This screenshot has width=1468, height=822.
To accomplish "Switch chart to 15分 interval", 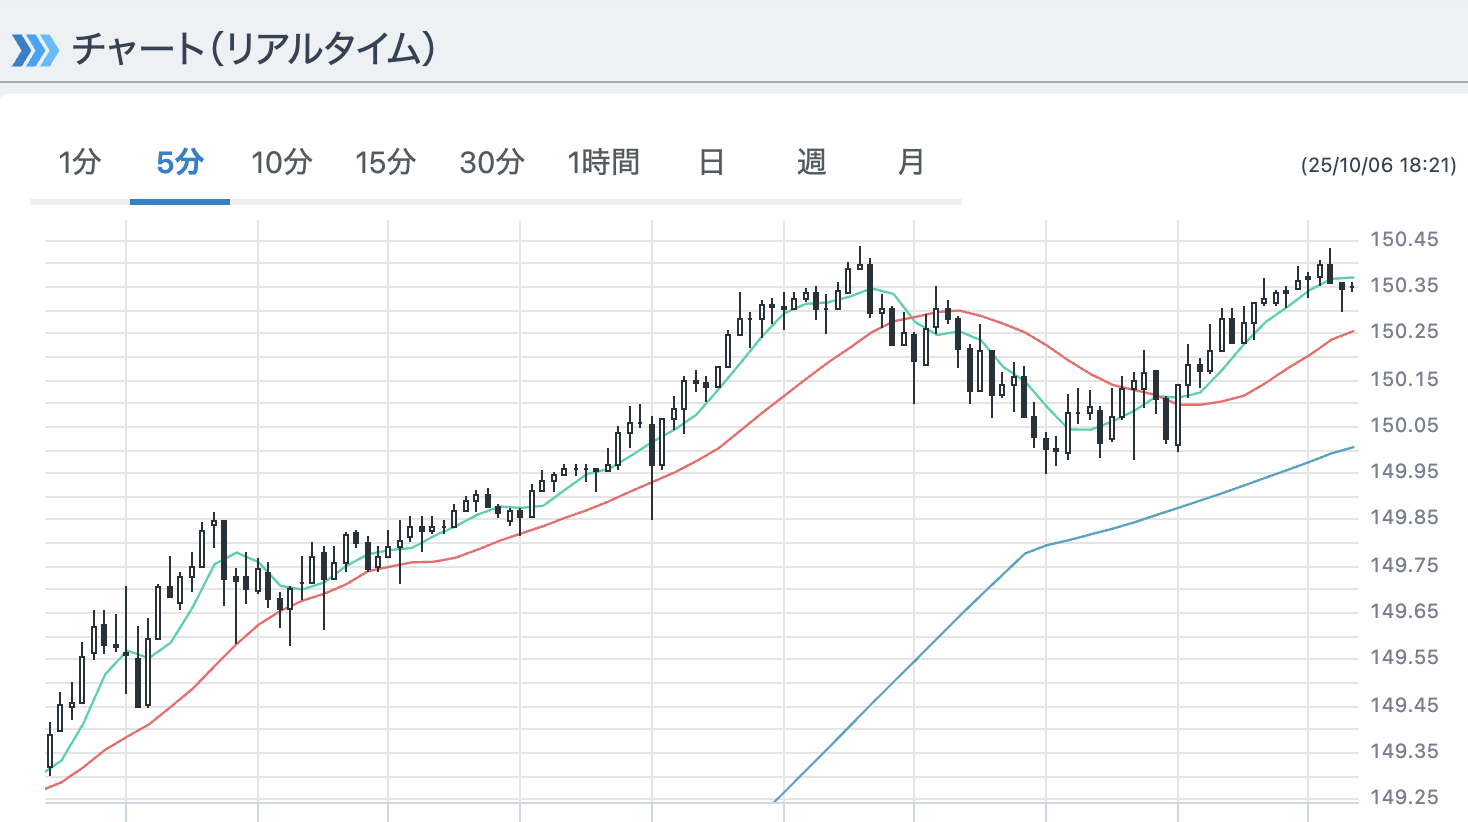I will 385,162.
